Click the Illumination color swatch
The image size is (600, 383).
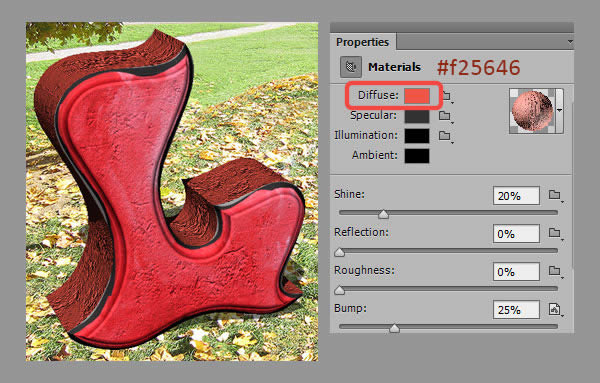coord(417,135)
